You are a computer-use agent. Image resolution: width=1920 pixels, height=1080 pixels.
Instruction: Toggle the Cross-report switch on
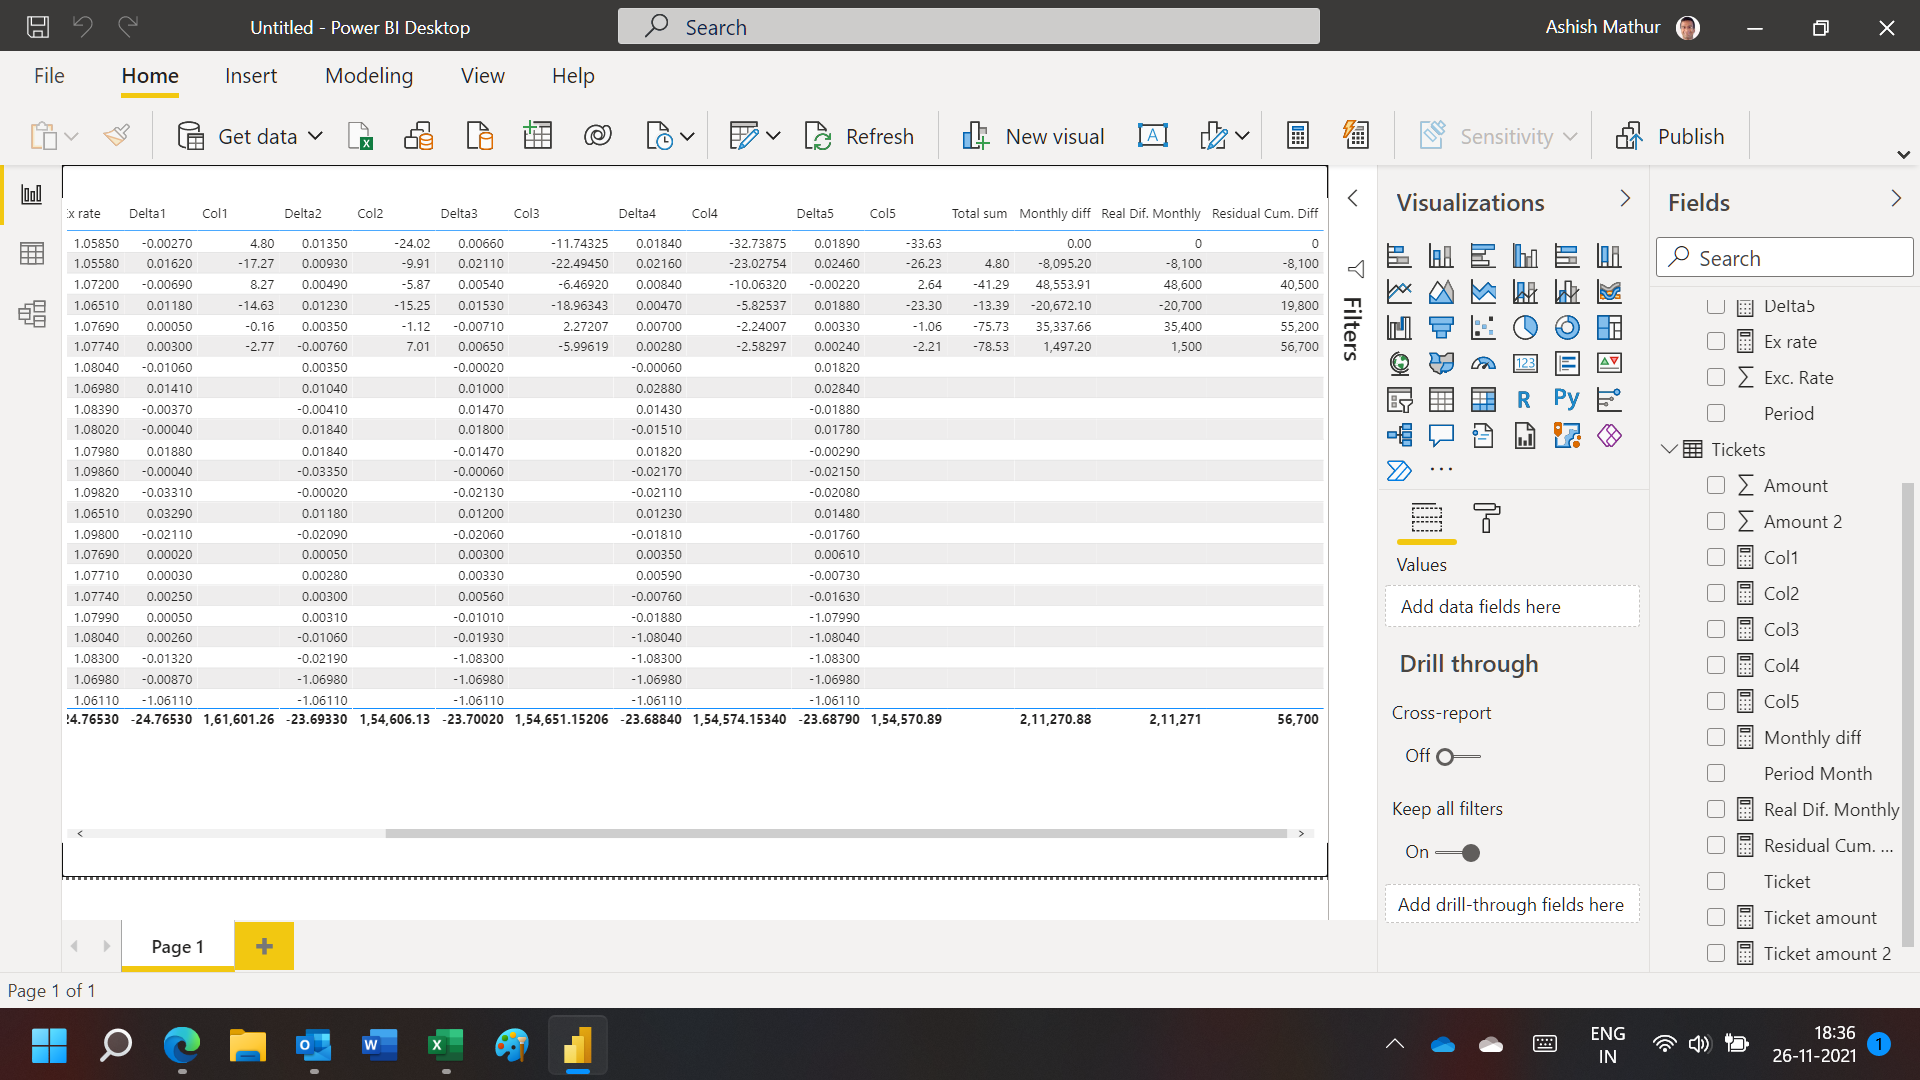click(x=1458, y=757)
